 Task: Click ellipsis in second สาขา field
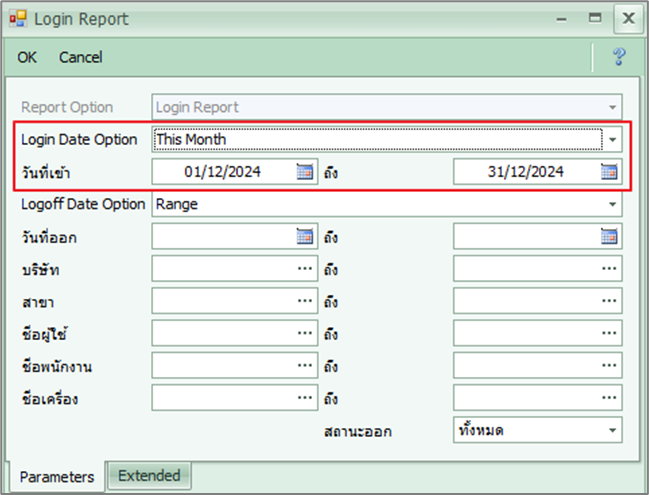[x=608, y=301]
